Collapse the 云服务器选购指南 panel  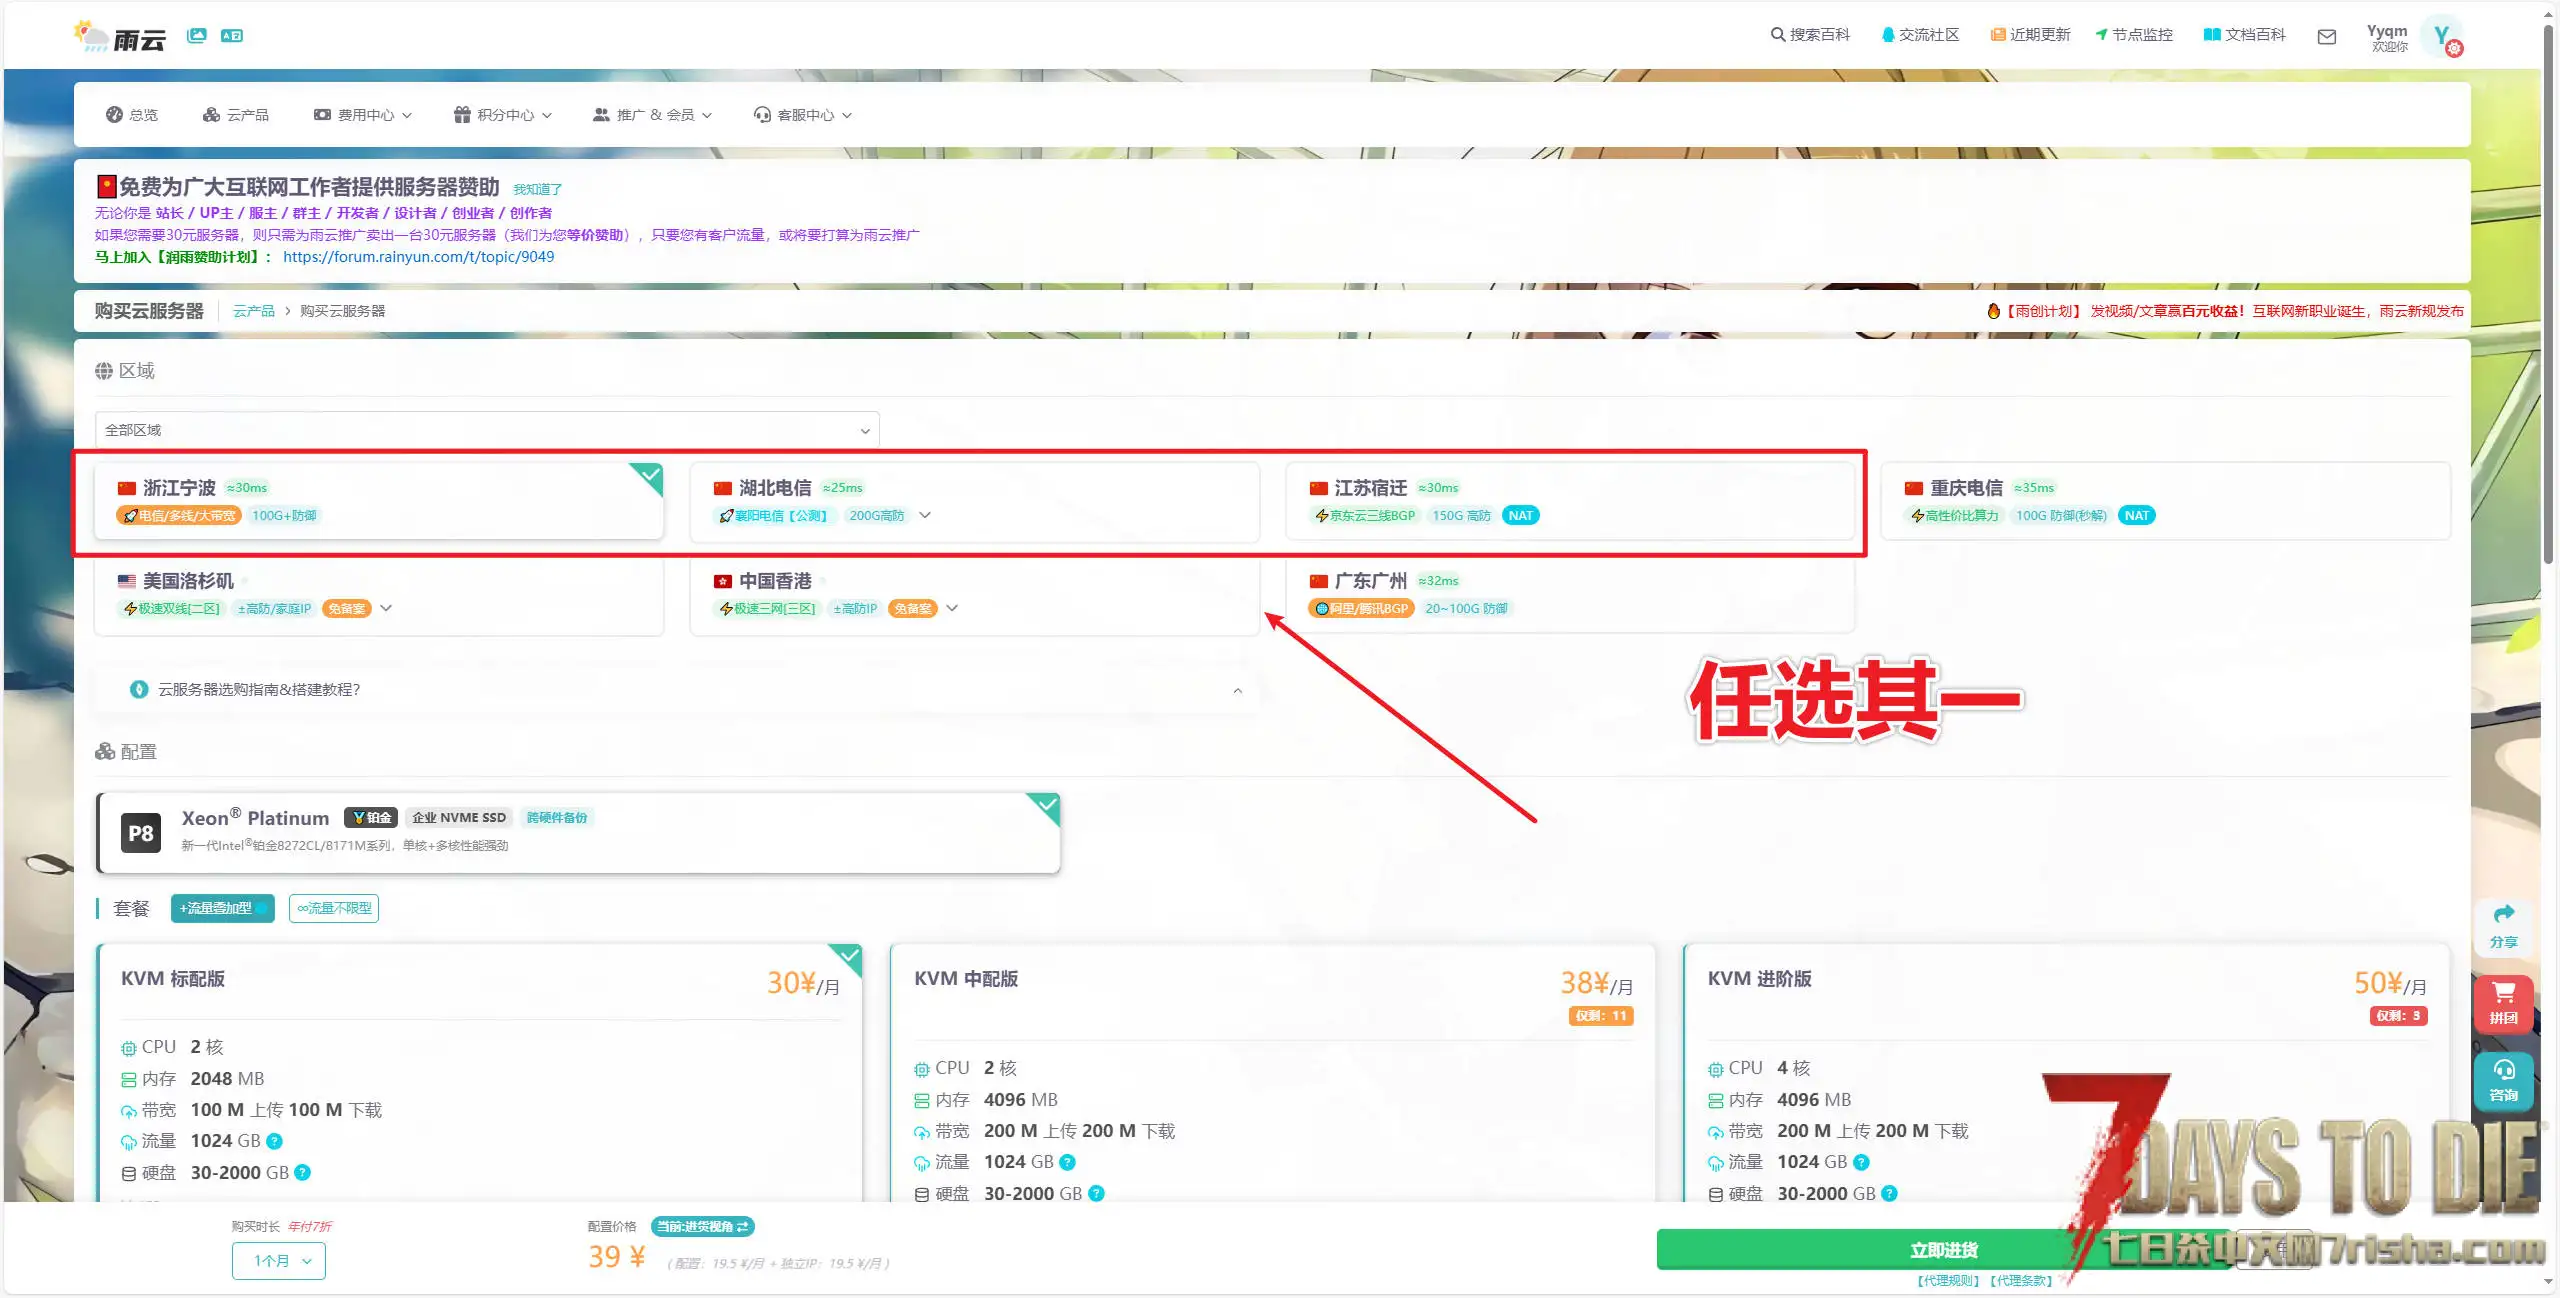1238,691
